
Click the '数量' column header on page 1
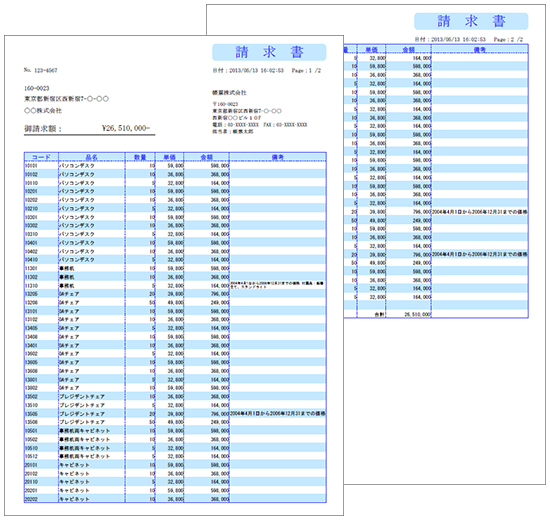[x=140, y=157]
